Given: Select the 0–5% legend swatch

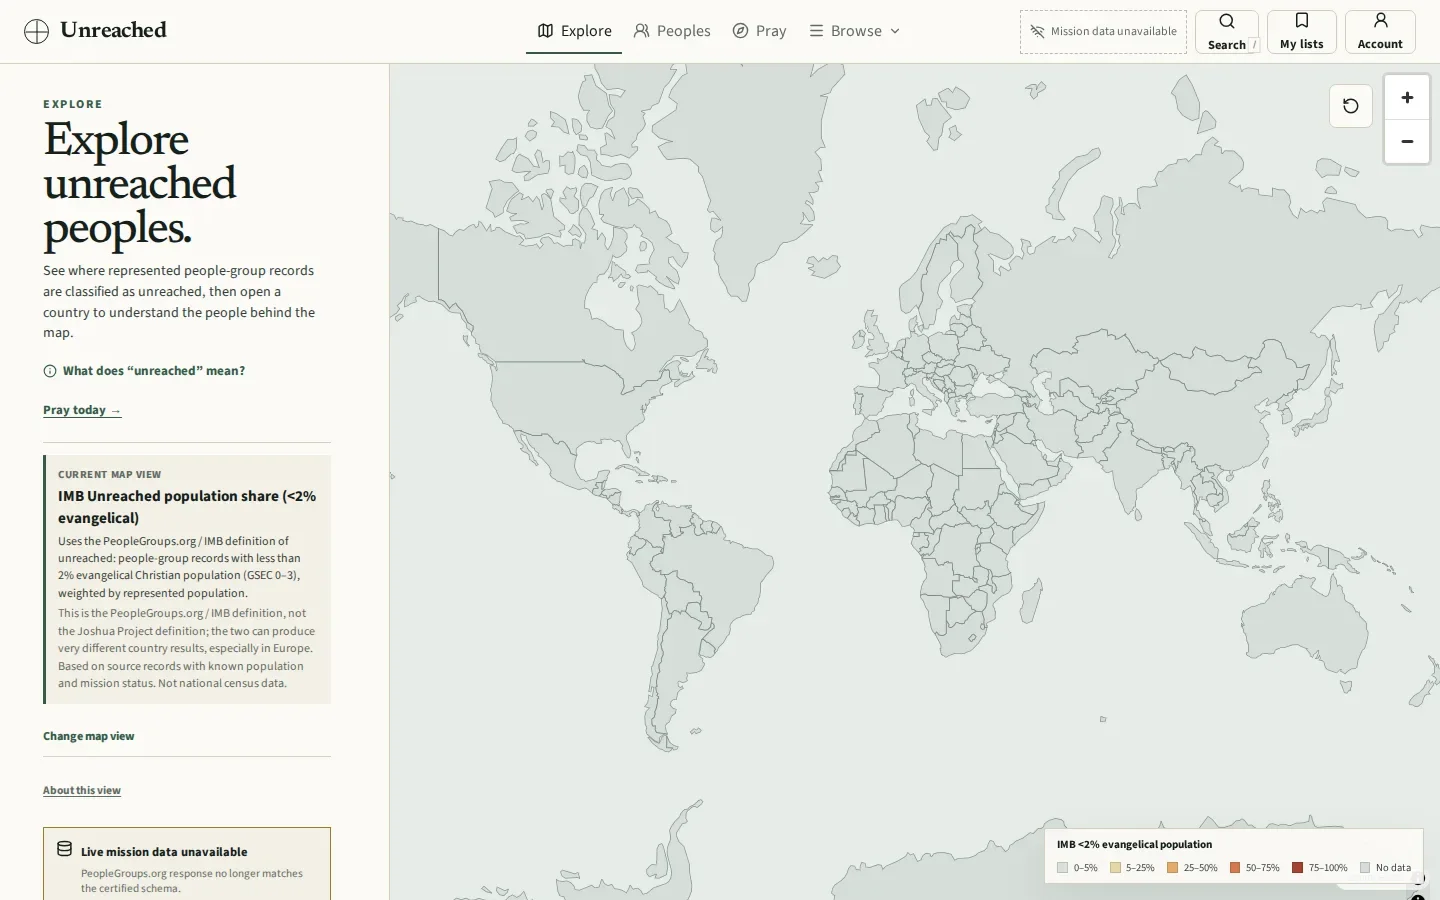Looking at the screenshot, I should pyautogui.click(x=1062, y=868).
